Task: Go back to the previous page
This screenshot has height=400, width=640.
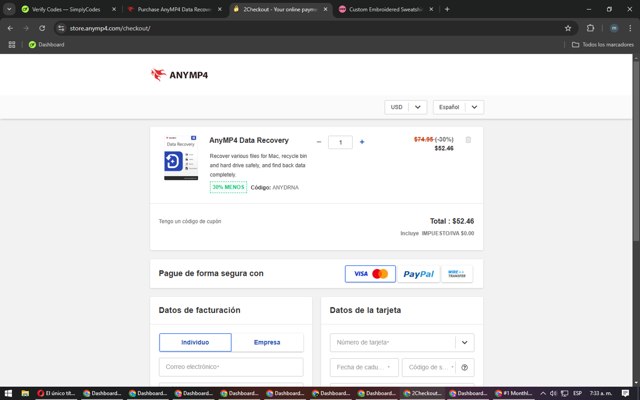Action: pos(10,28)
